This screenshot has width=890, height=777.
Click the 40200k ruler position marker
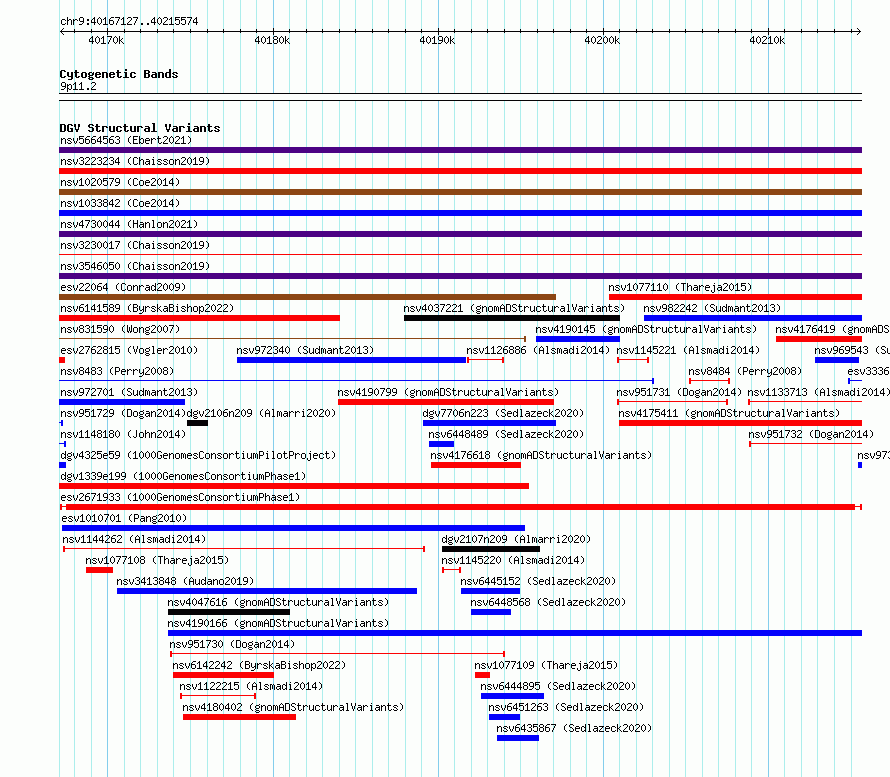click(602, 40)
